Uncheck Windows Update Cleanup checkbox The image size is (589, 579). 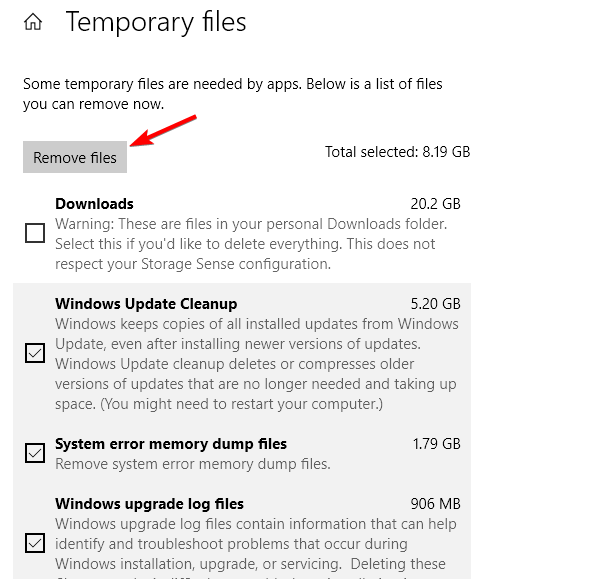(x=35, y=353)
